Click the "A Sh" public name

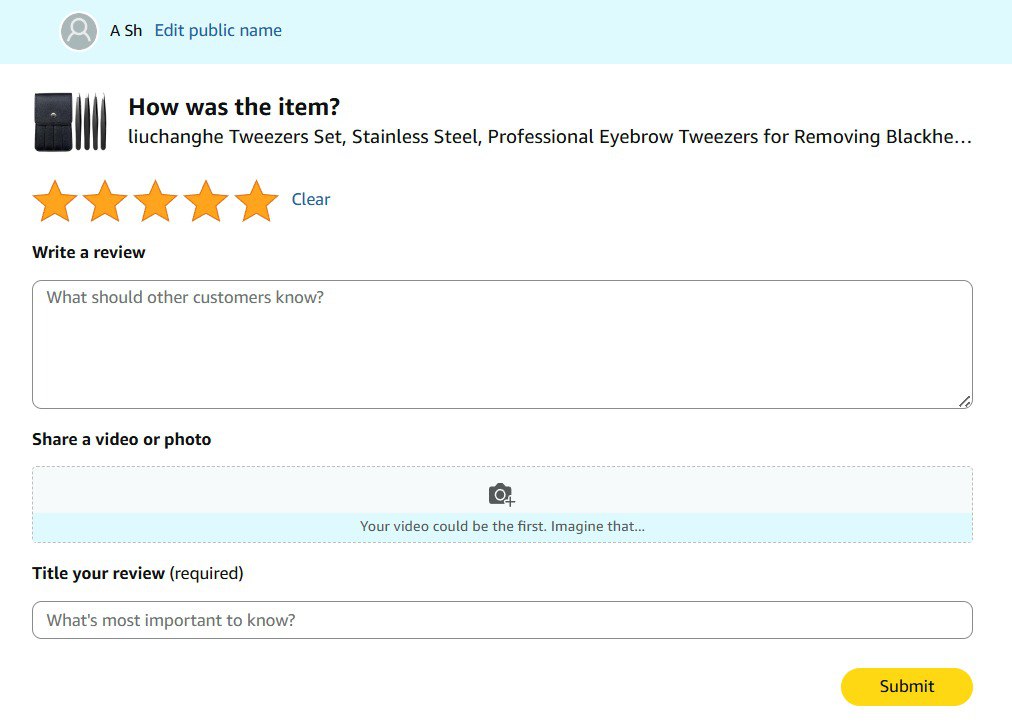[126, 31]
